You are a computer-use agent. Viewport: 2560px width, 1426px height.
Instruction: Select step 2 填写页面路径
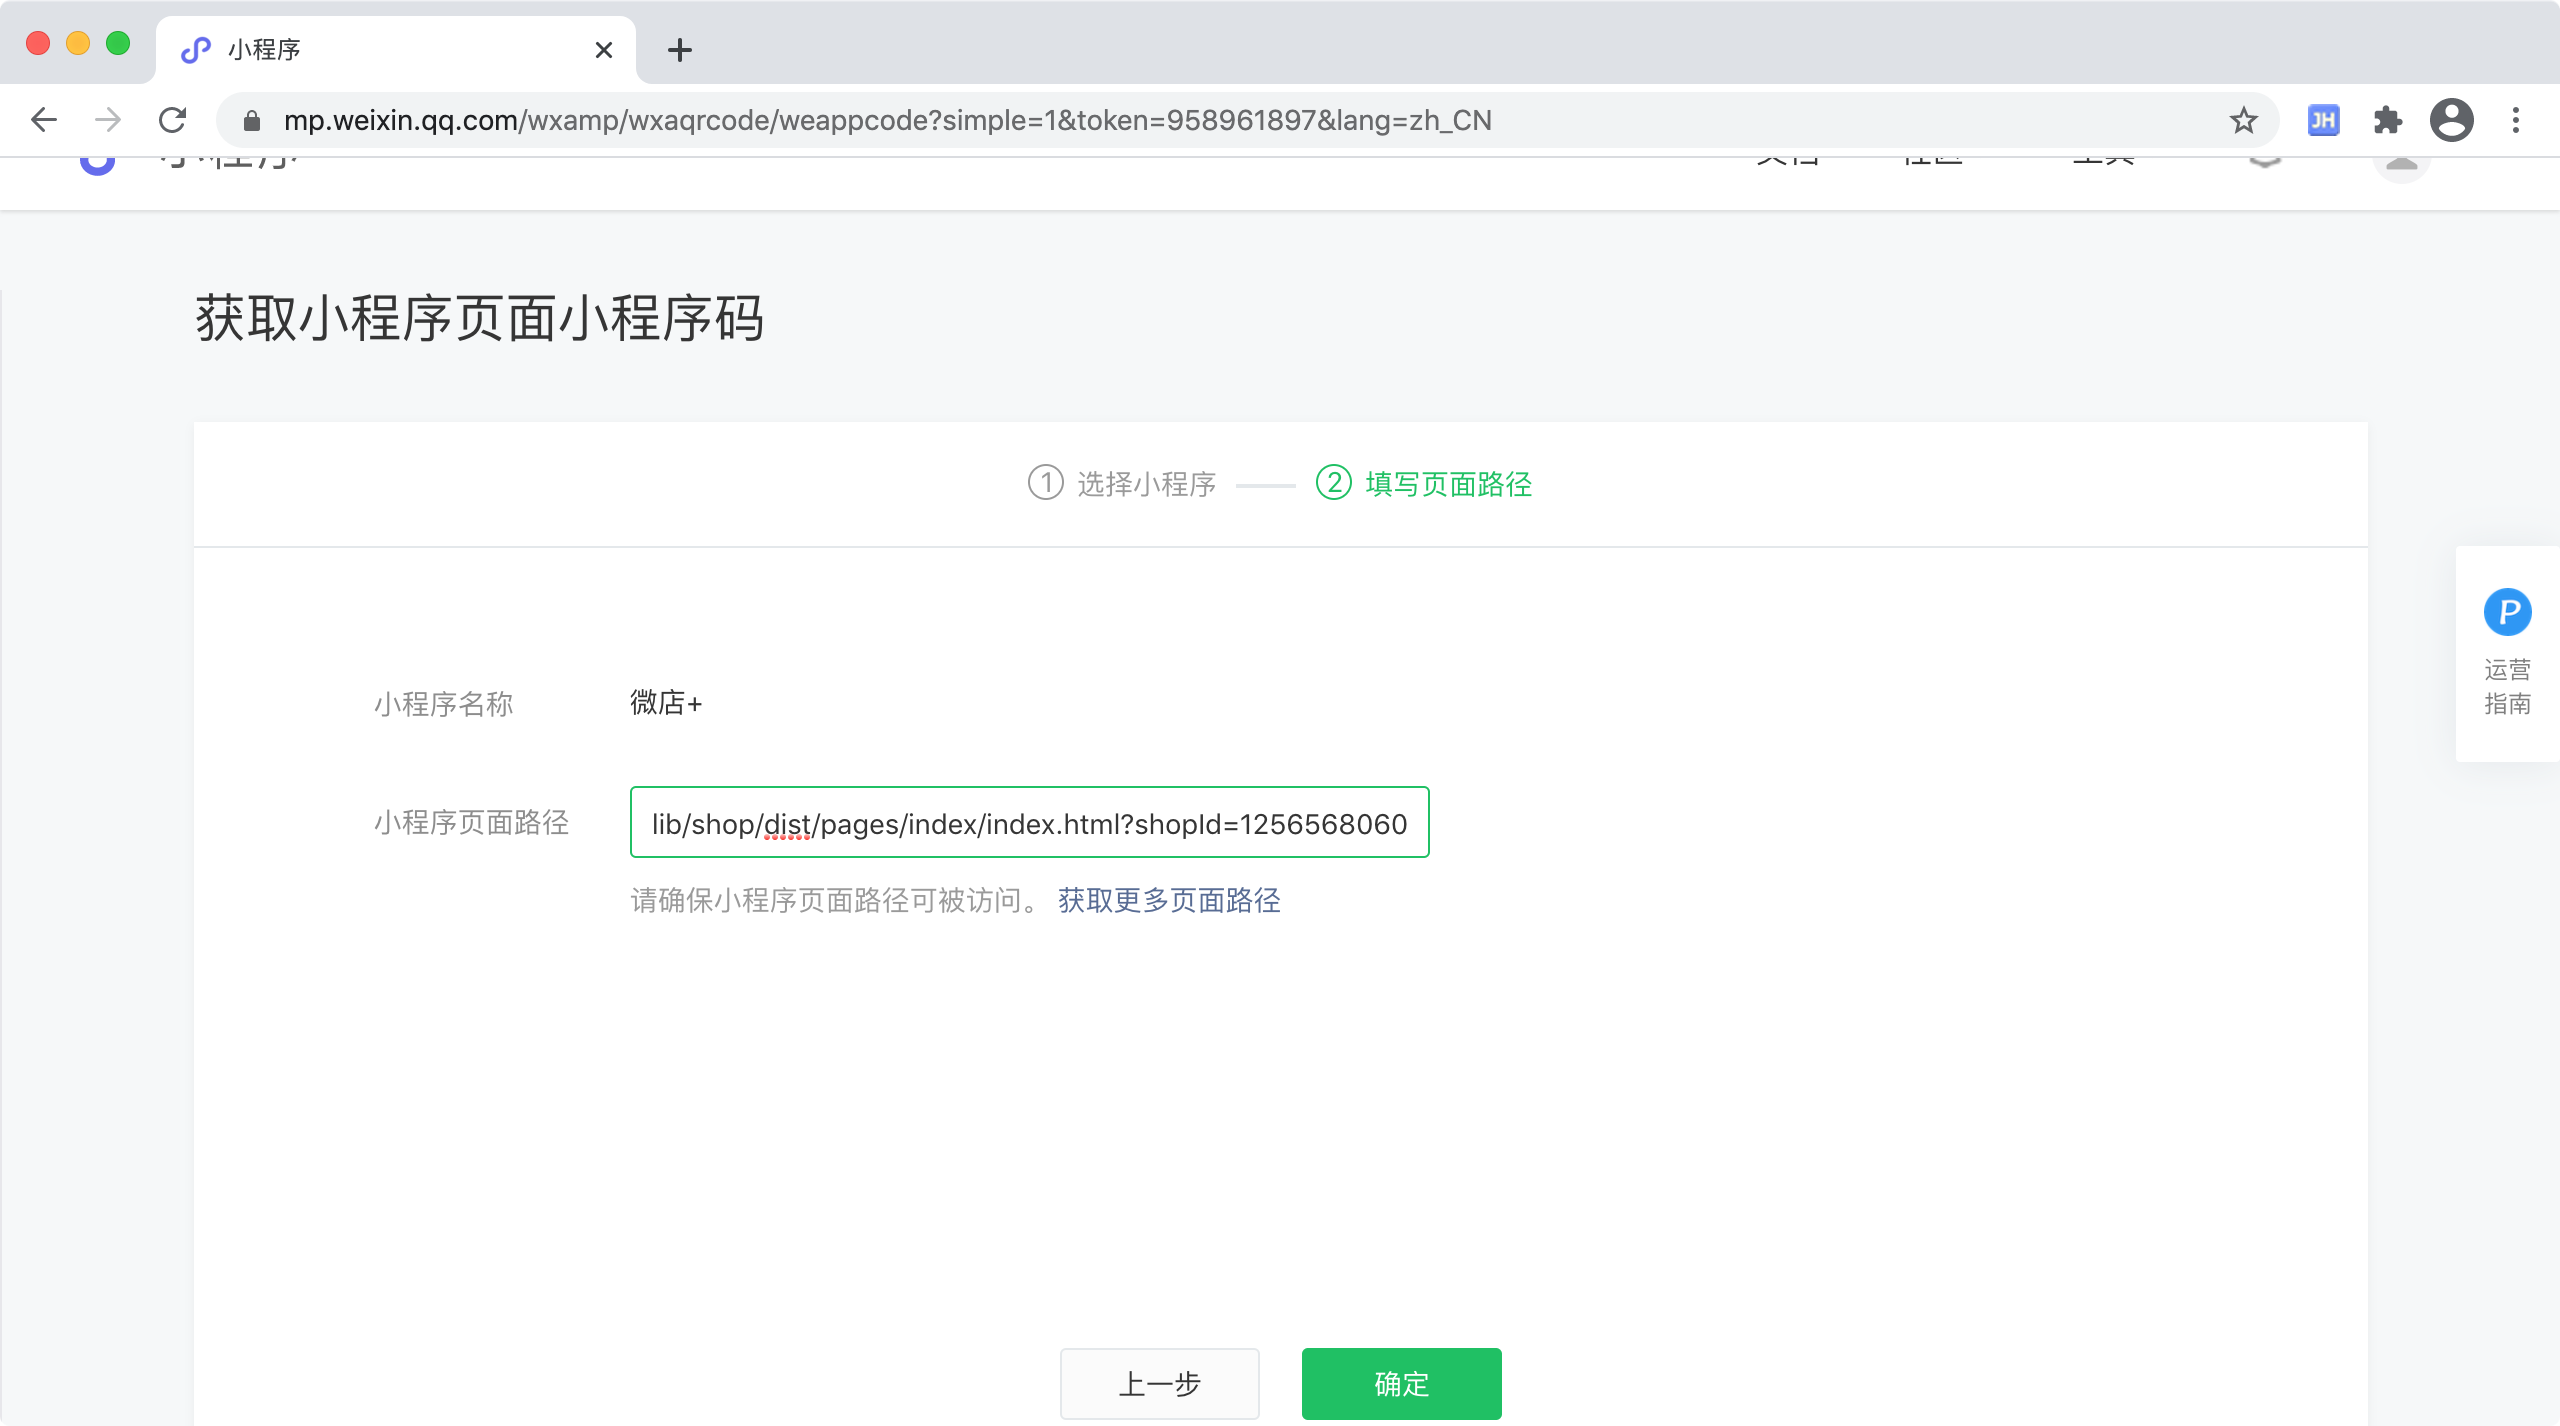[x=1424, y=484]
